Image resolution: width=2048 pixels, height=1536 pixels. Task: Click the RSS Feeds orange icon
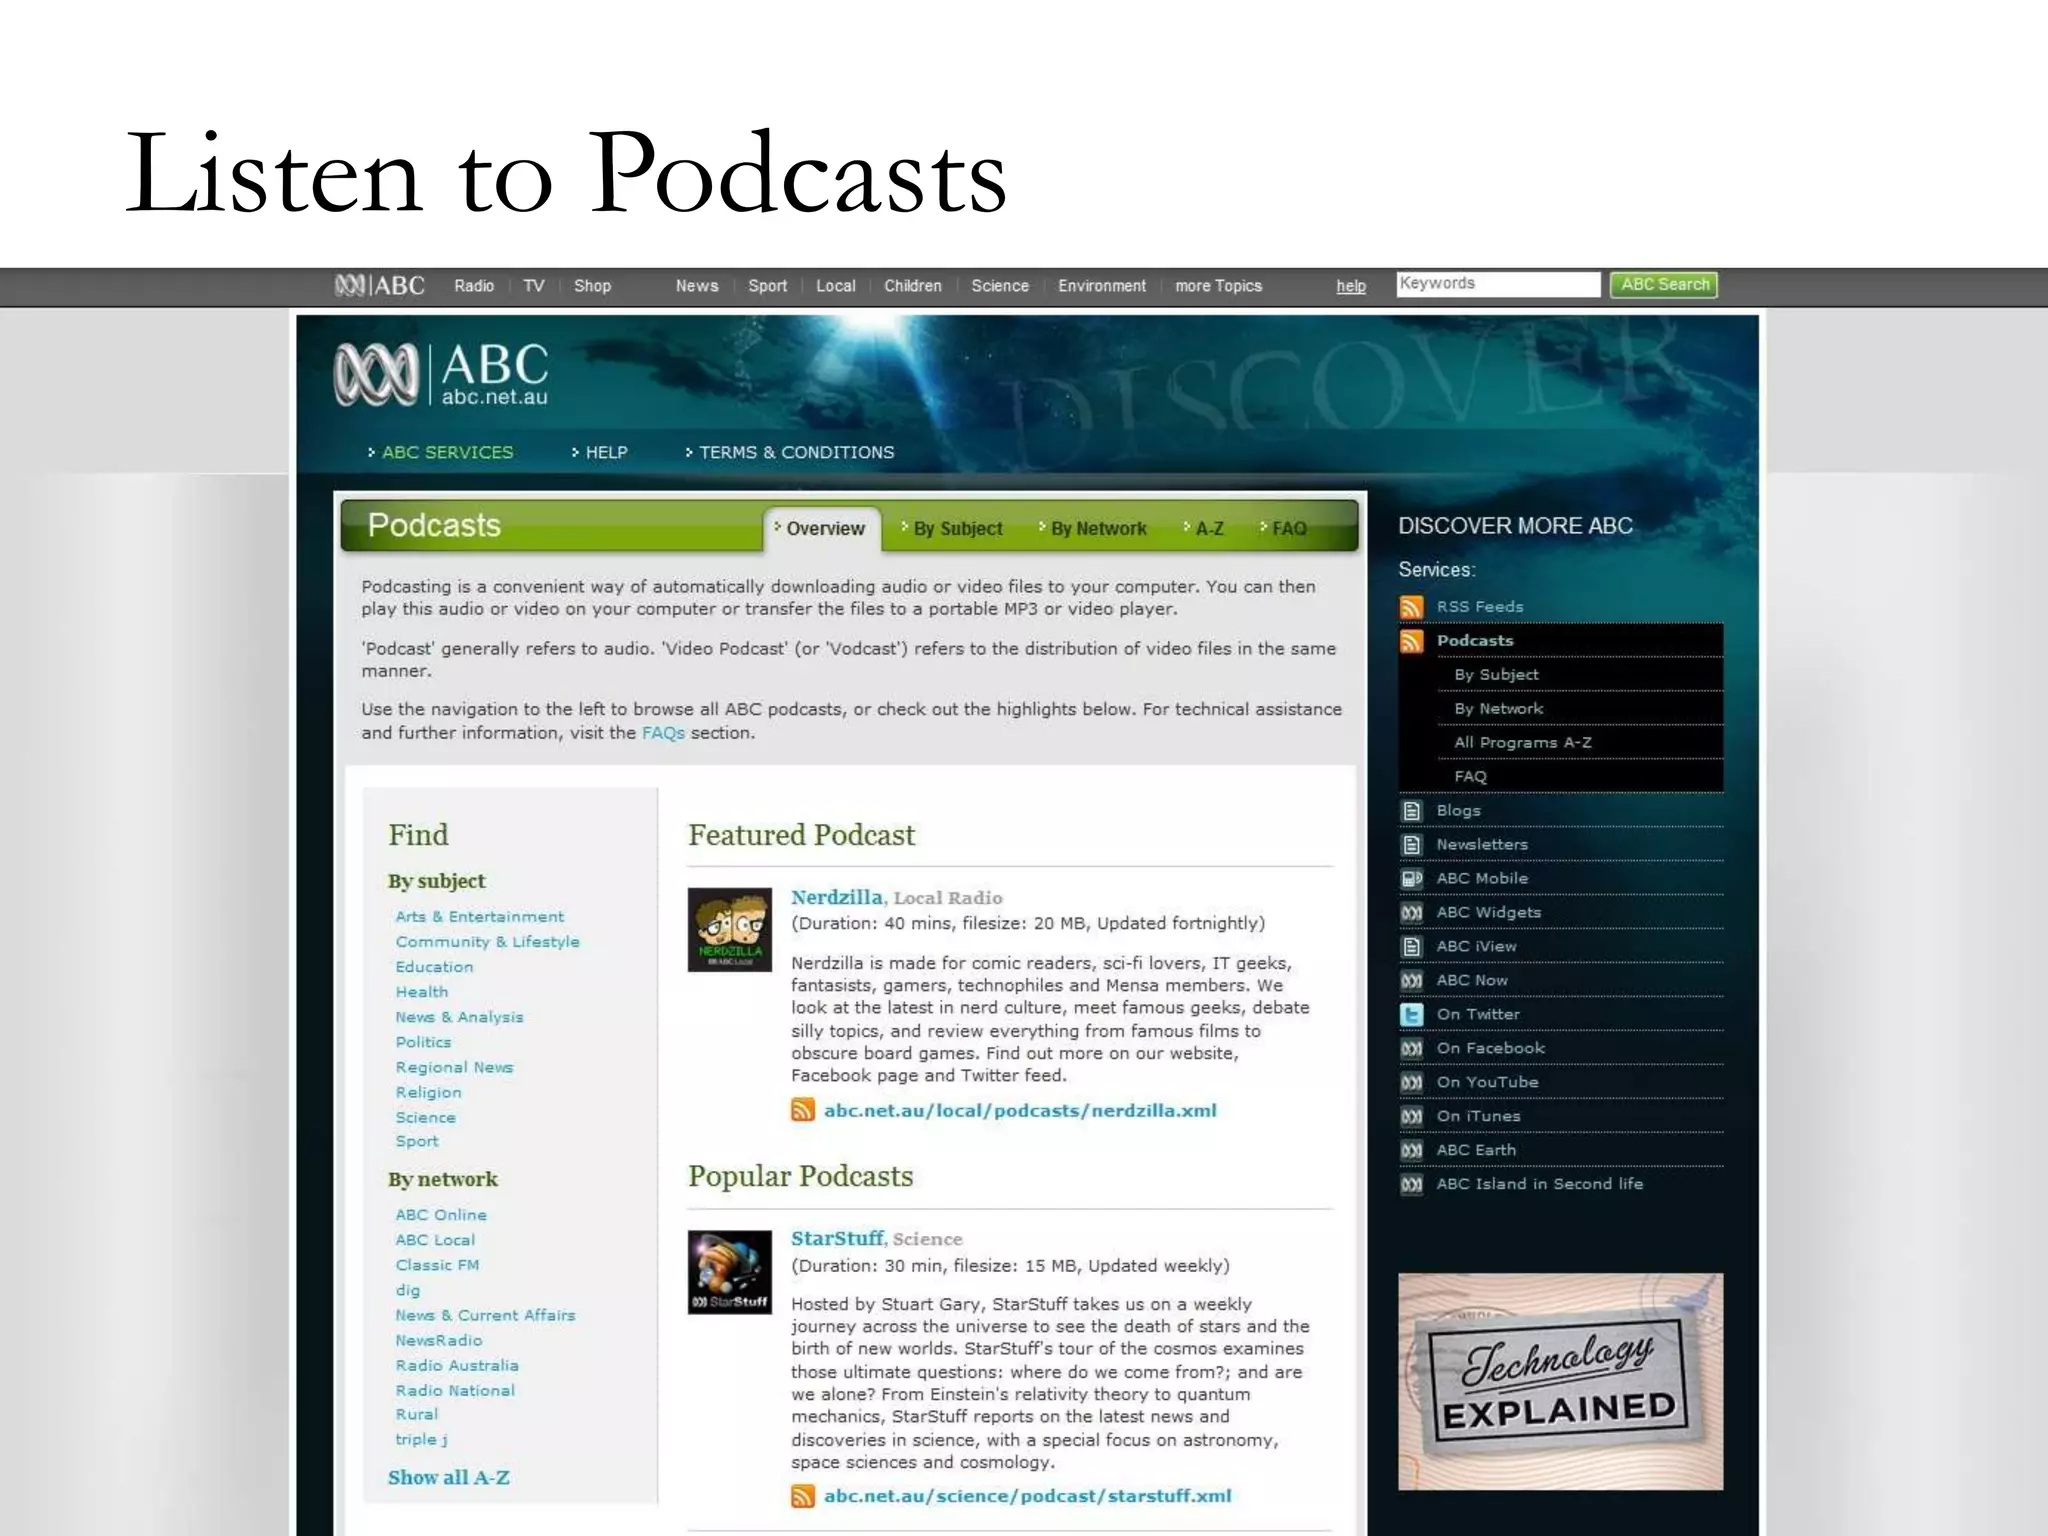[x=1411, y=607]
